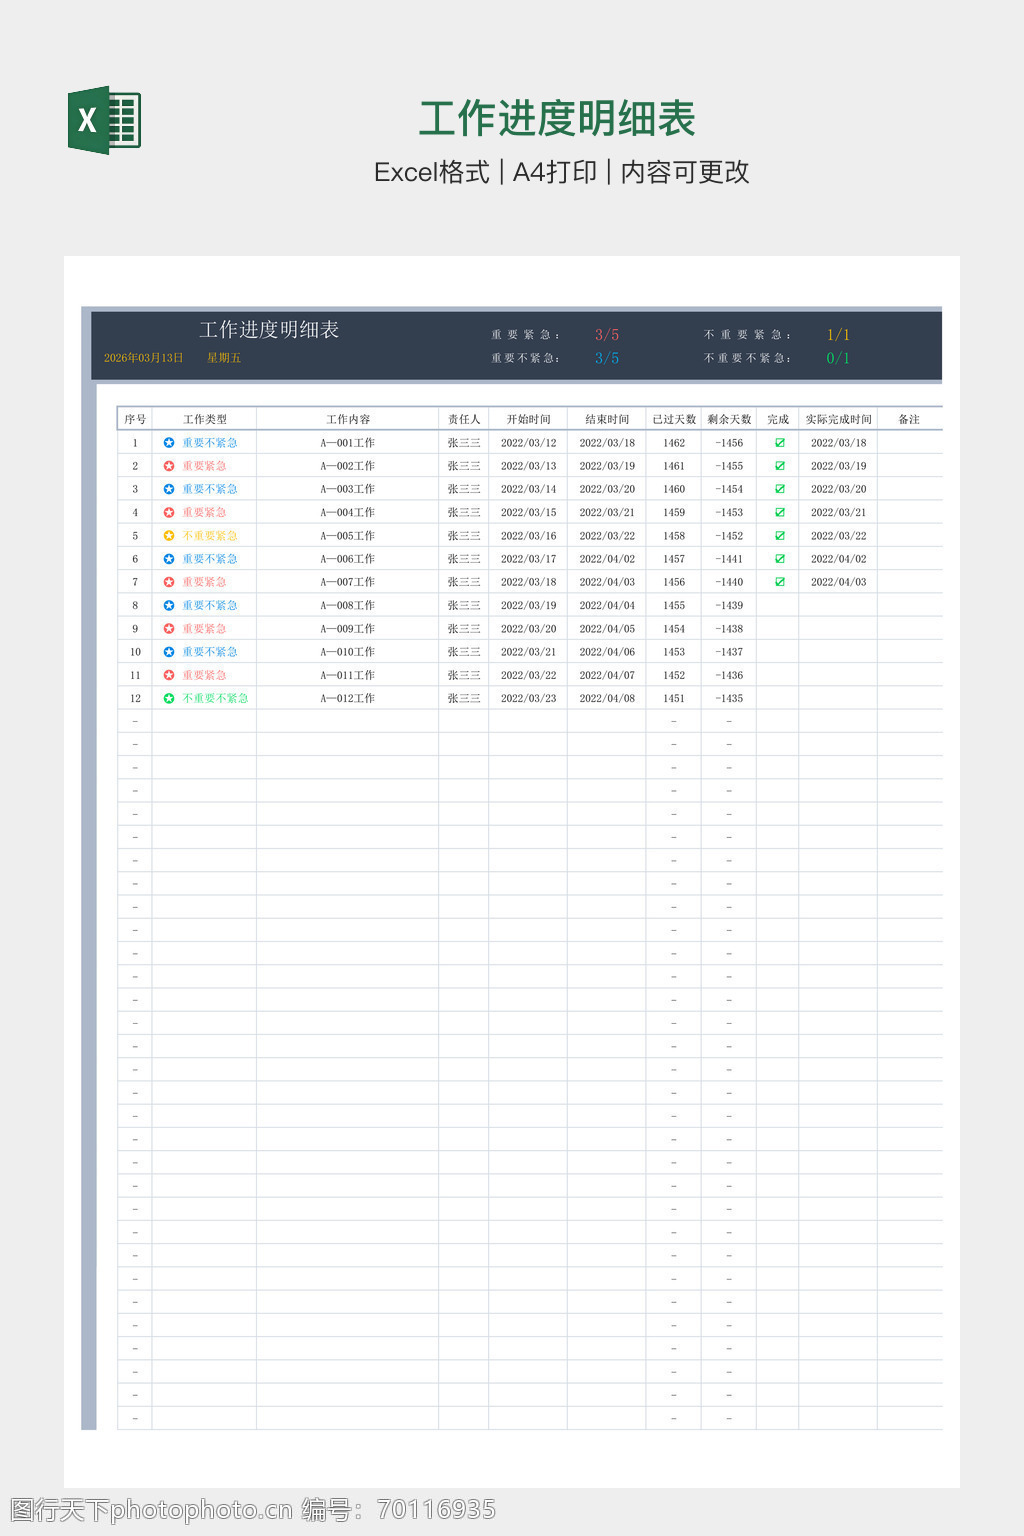
Task: Toggle the 完成 checkbox for A—007工作
Action: (x=779, y=582)
